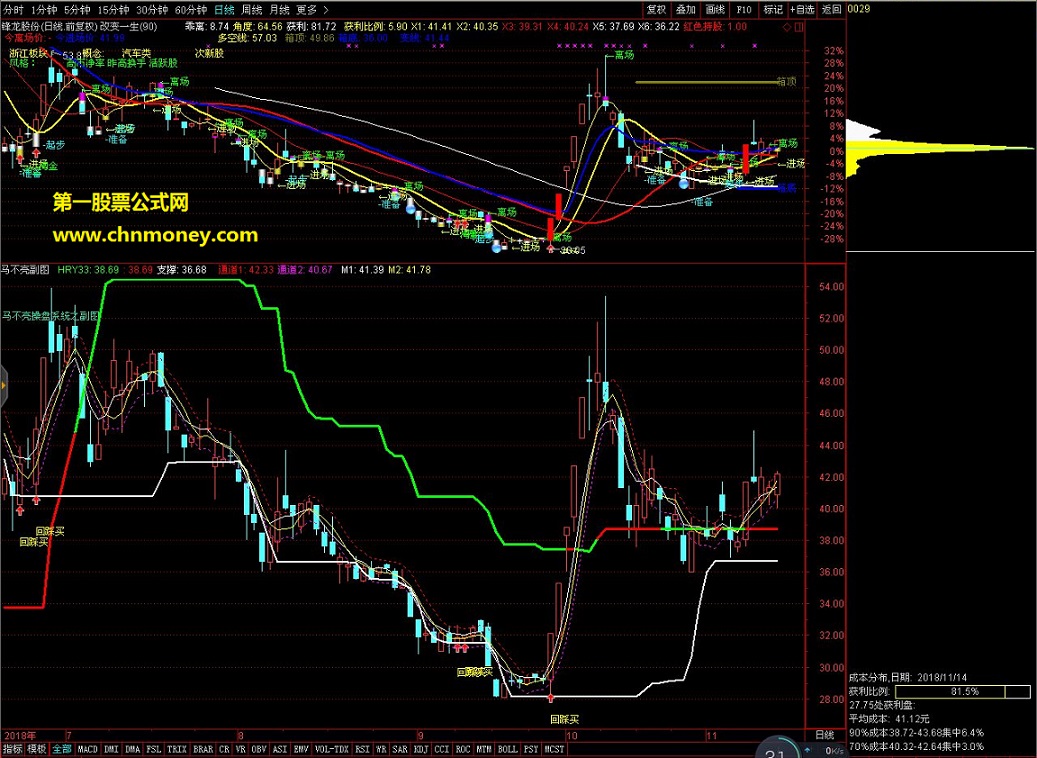
Task: Switch sub-chart to TRIX indicator
Action: pyautogui.click(x=177, y=749)
